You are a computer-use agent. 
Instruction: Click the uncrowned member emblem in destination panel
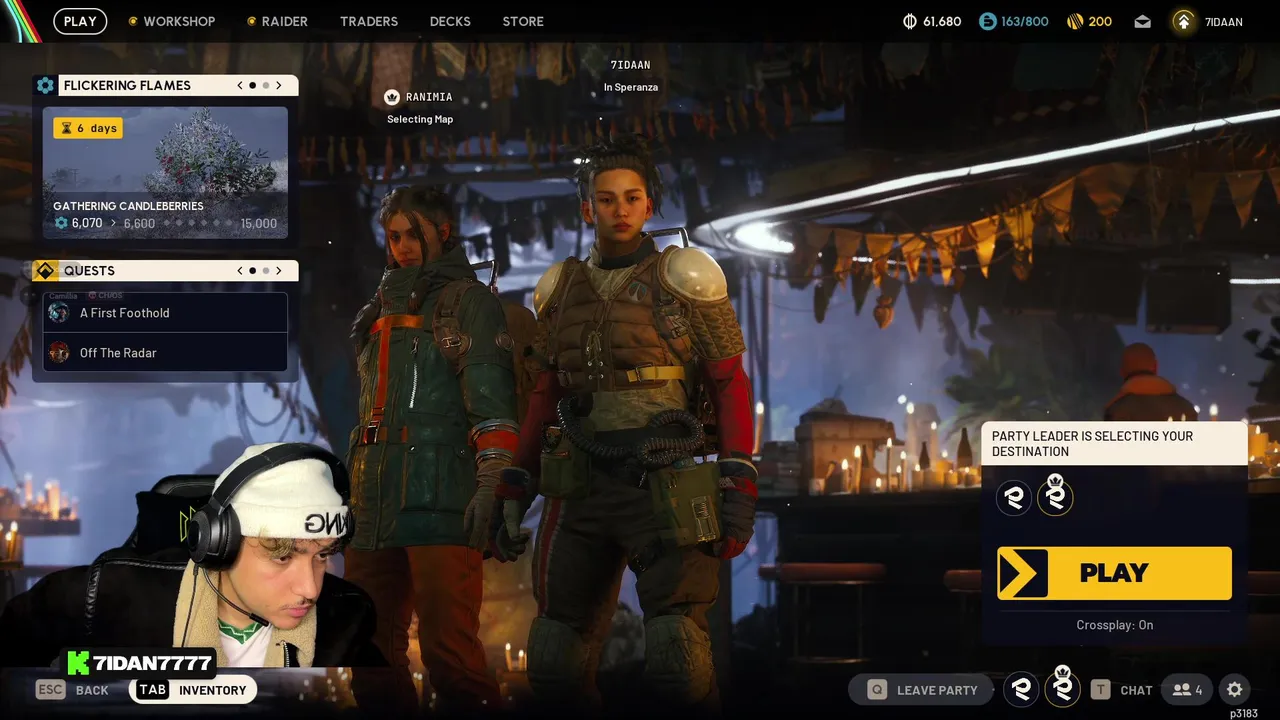(x=1013, y=498)
